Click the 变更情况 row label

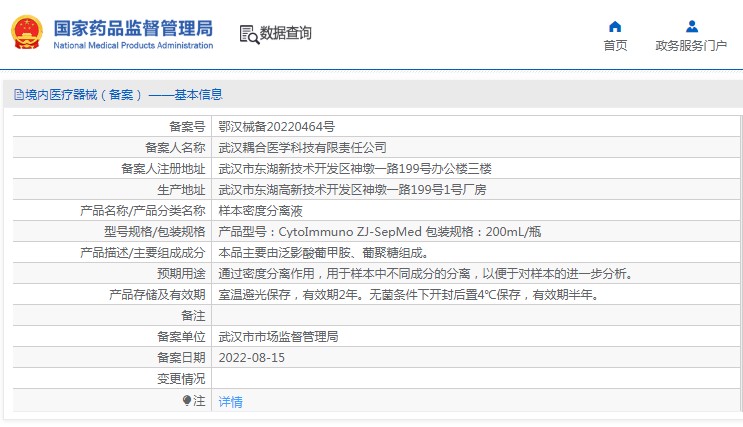181,379
